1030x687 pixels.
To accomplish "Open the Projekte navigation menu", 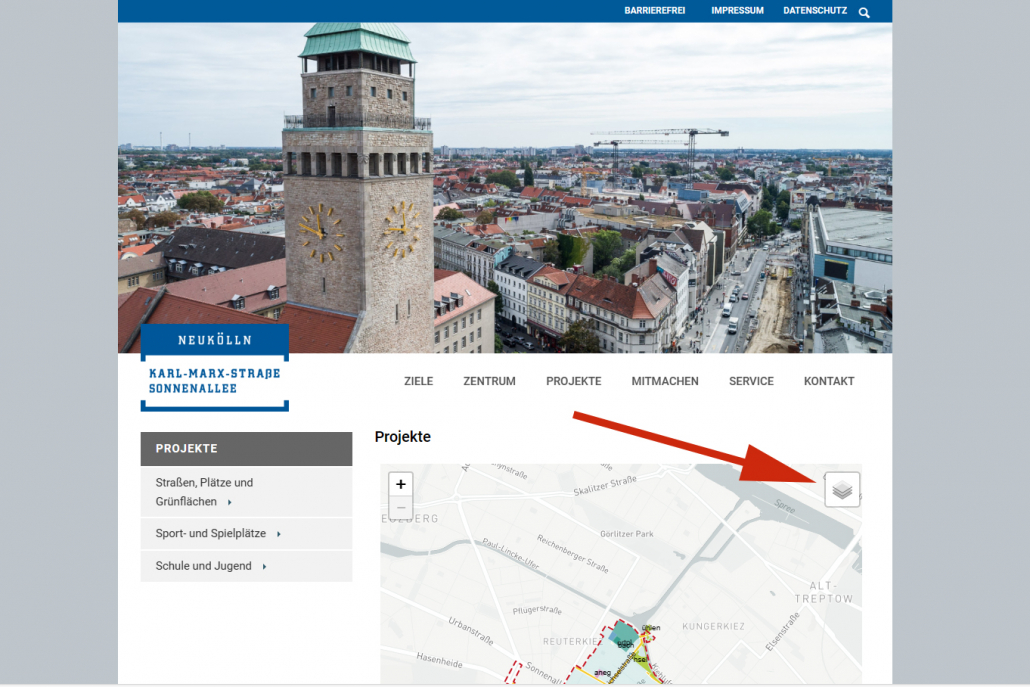I will click(573, 381).
